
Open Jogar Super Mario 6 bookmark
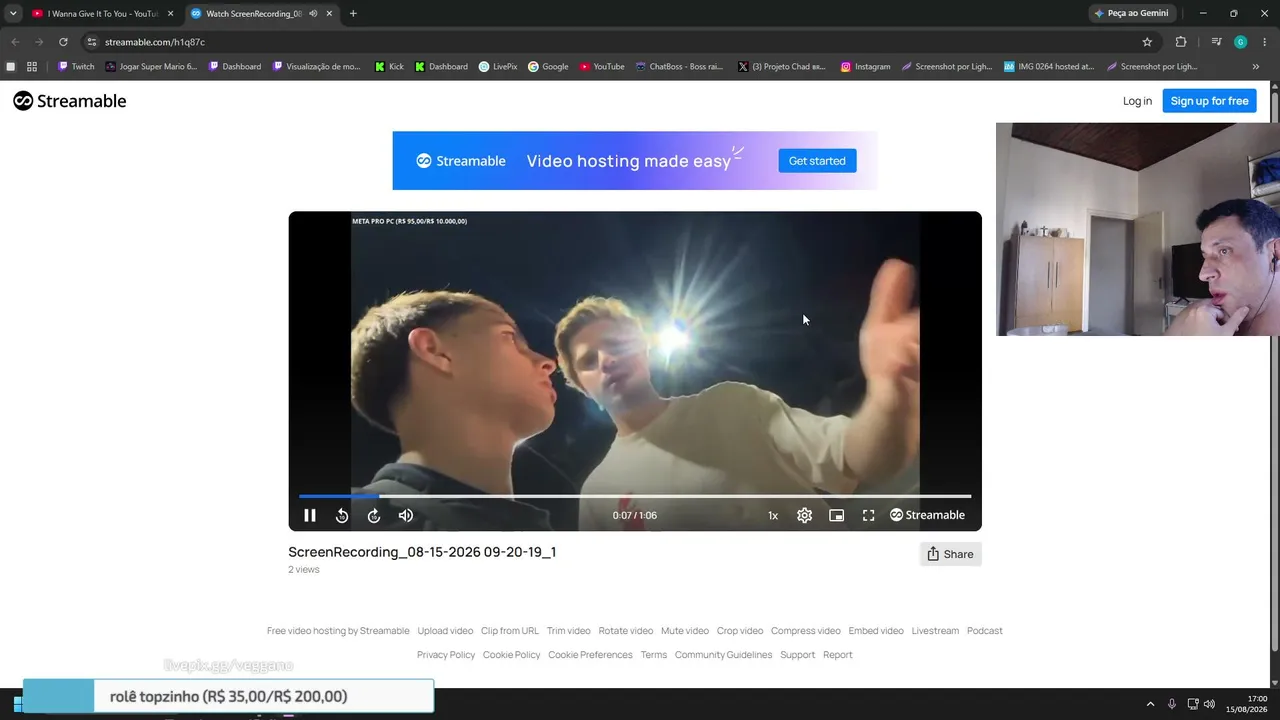coord(151,67)
